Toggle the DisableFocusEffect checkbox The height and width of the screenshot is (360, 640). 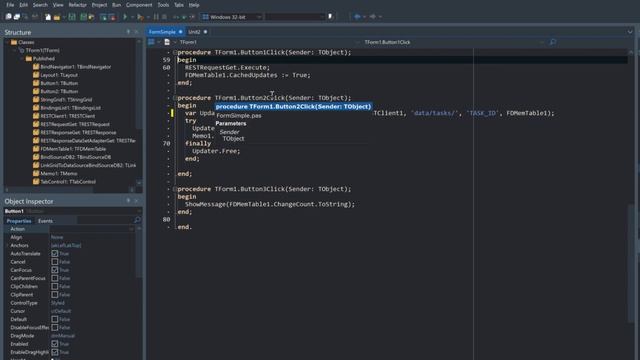55,327
